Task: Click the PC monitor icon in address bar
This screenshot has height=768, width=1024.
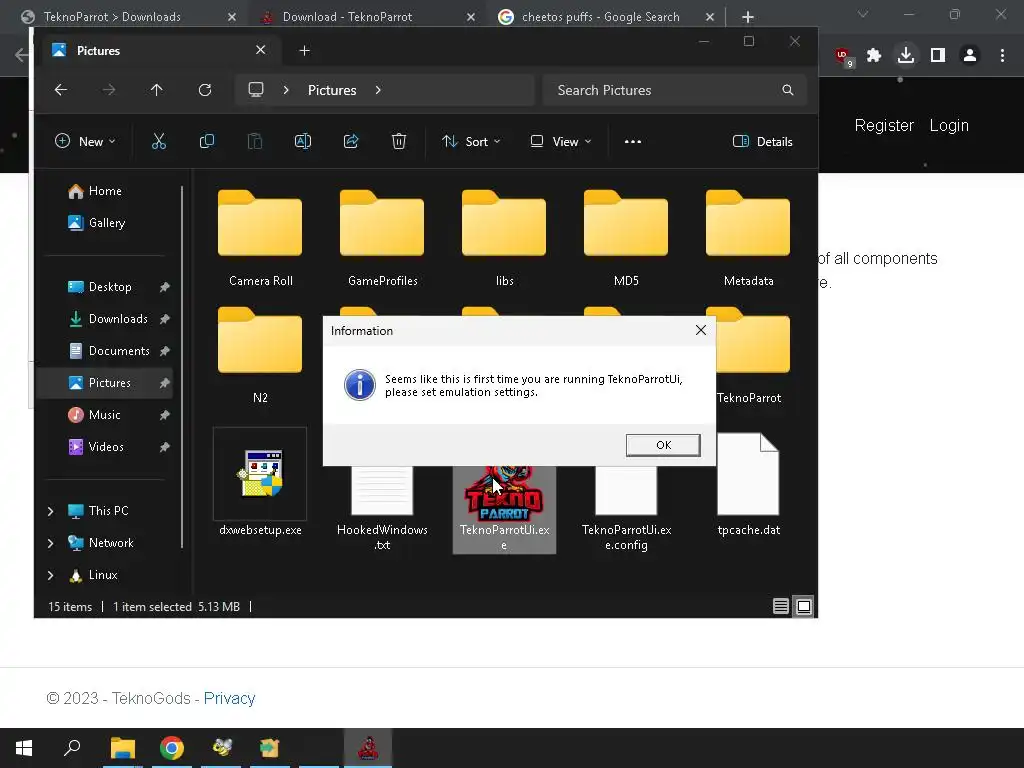Action: (256, 89)
